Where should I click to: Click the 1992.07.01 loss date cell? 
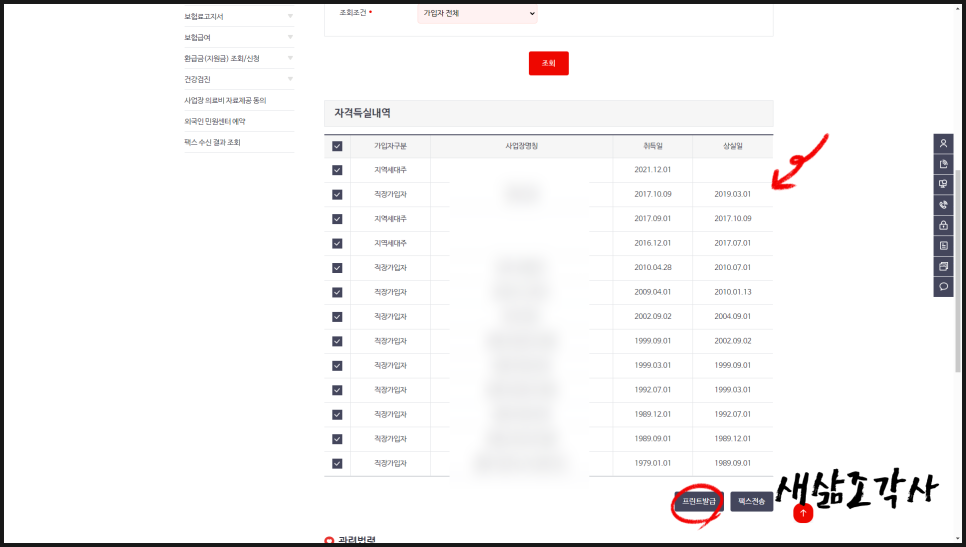[733, 414]
